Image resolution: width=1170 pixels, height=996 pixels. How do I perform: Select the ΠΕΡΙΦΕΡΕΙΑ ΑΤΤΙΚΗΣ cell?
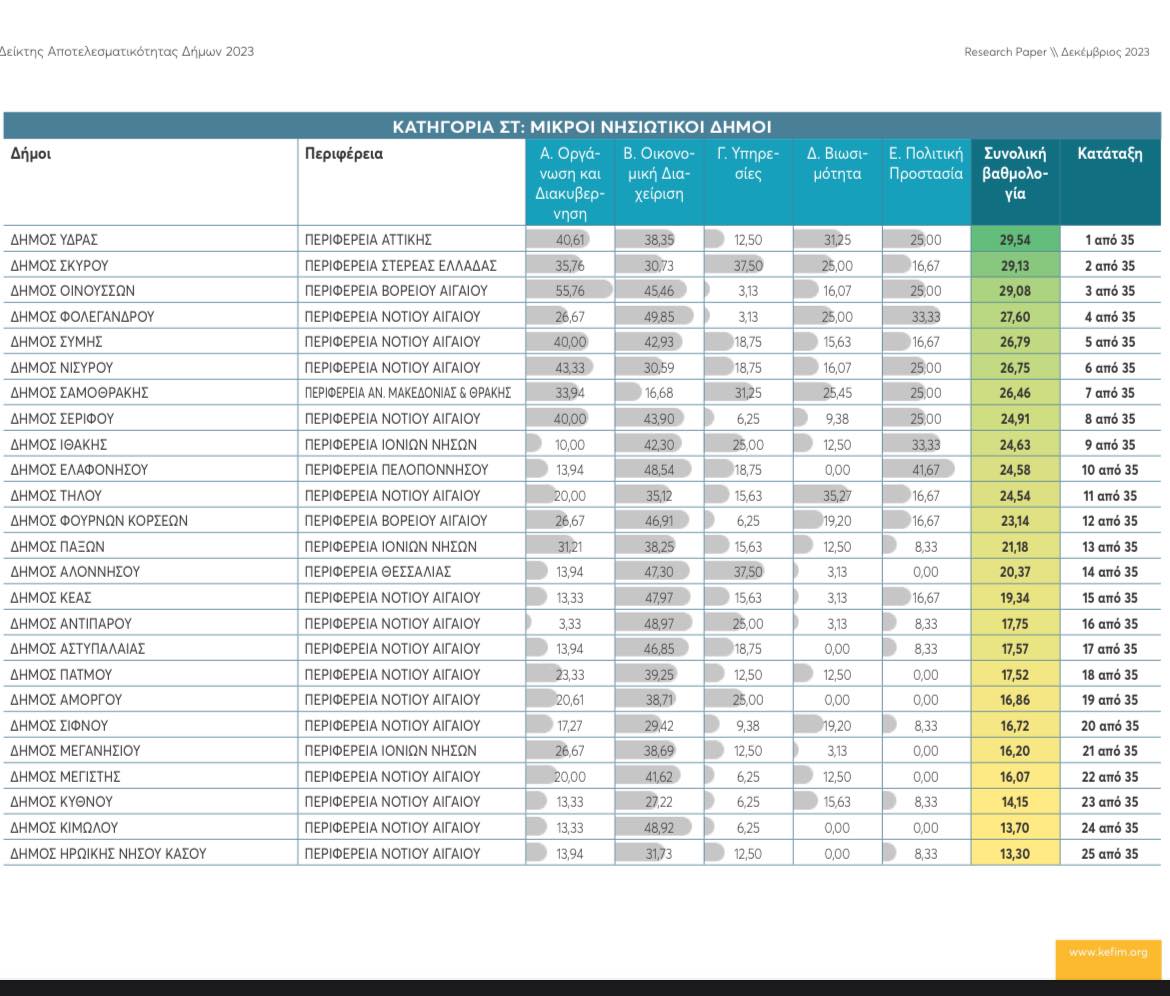[x=368, y=240]
